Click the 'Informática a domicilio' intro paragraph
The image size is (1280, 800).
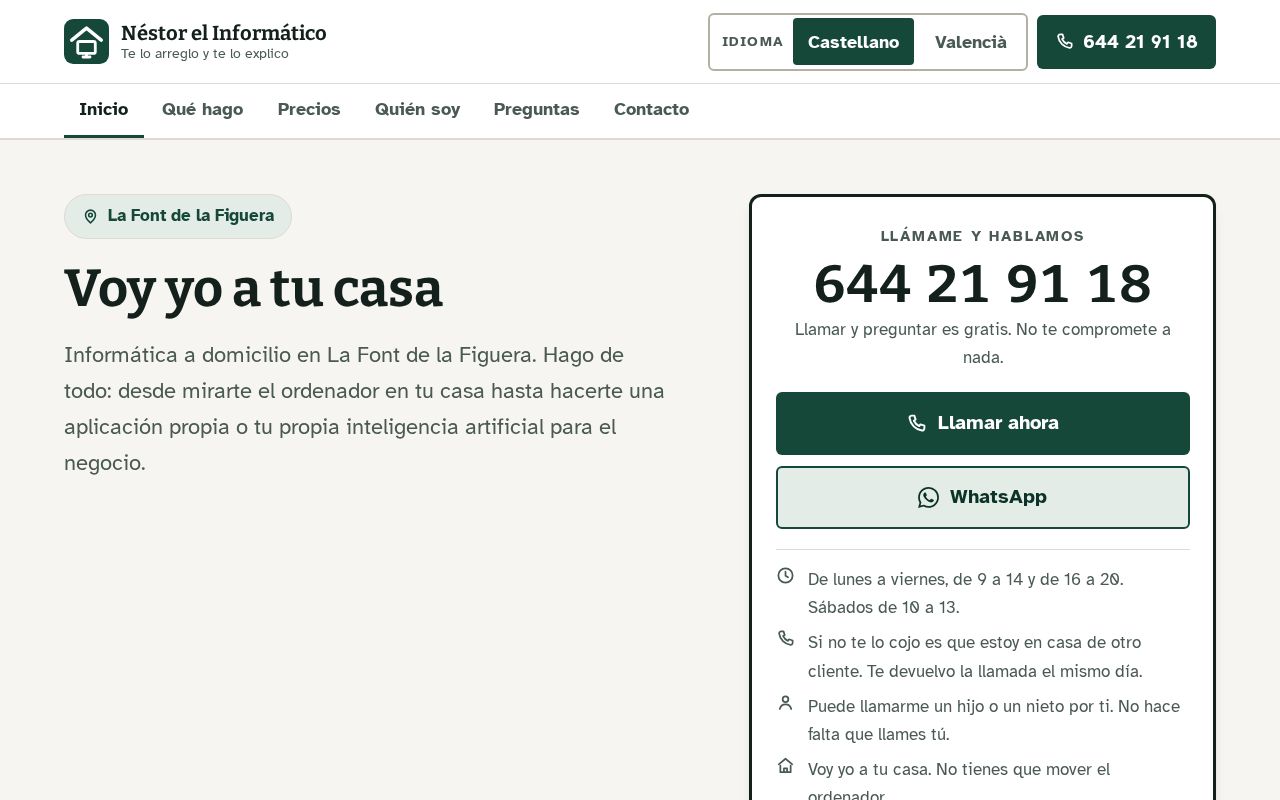(x=364, y=409)
